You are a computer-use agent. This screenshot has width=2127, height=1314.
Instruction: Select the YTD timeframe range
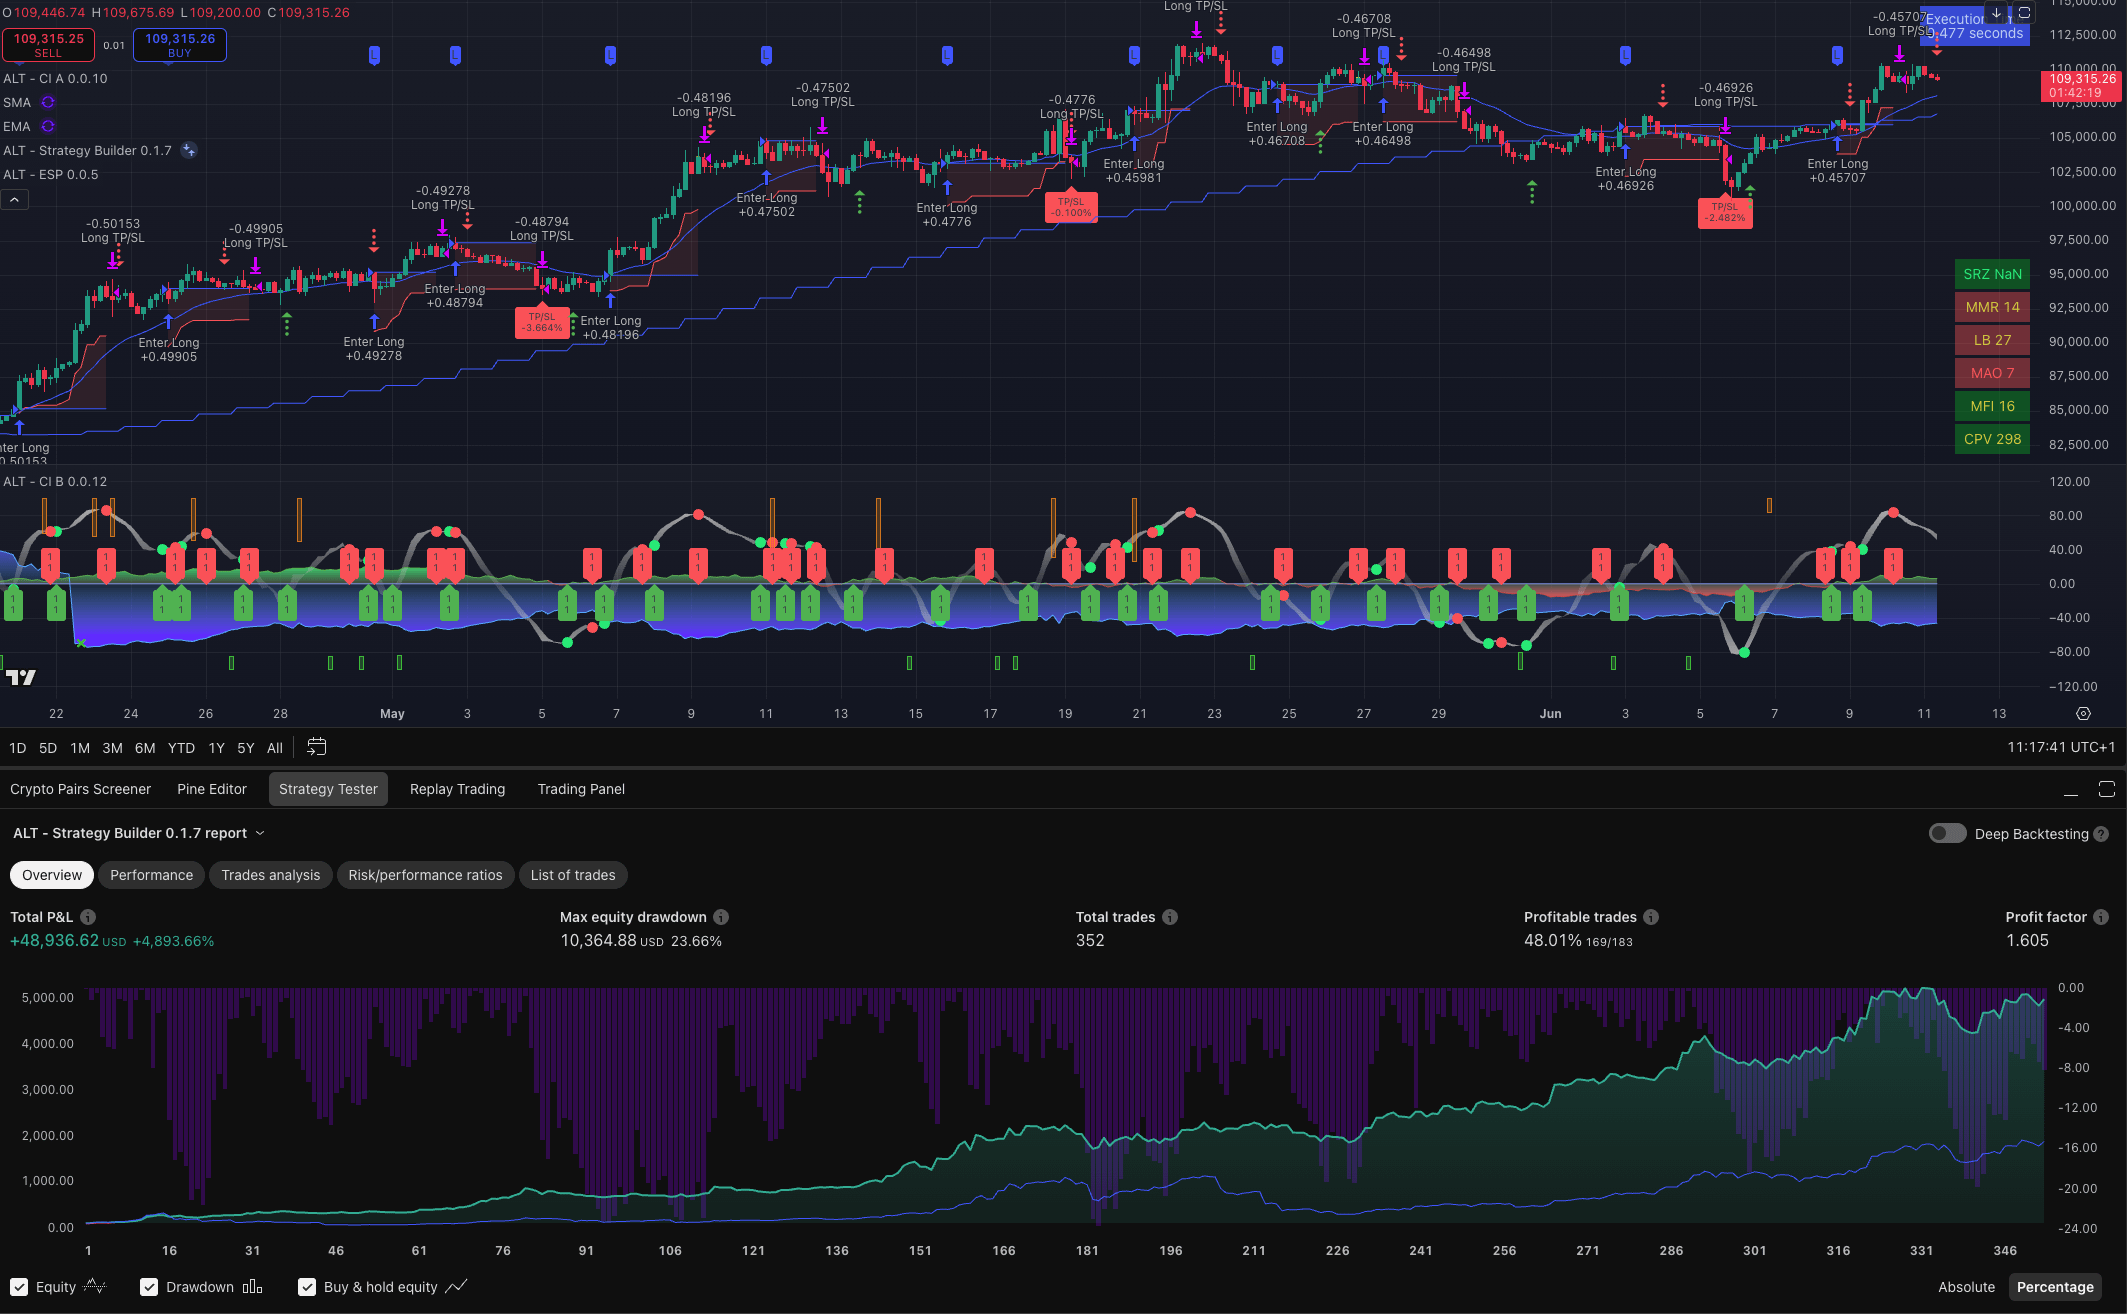[181, 747]
